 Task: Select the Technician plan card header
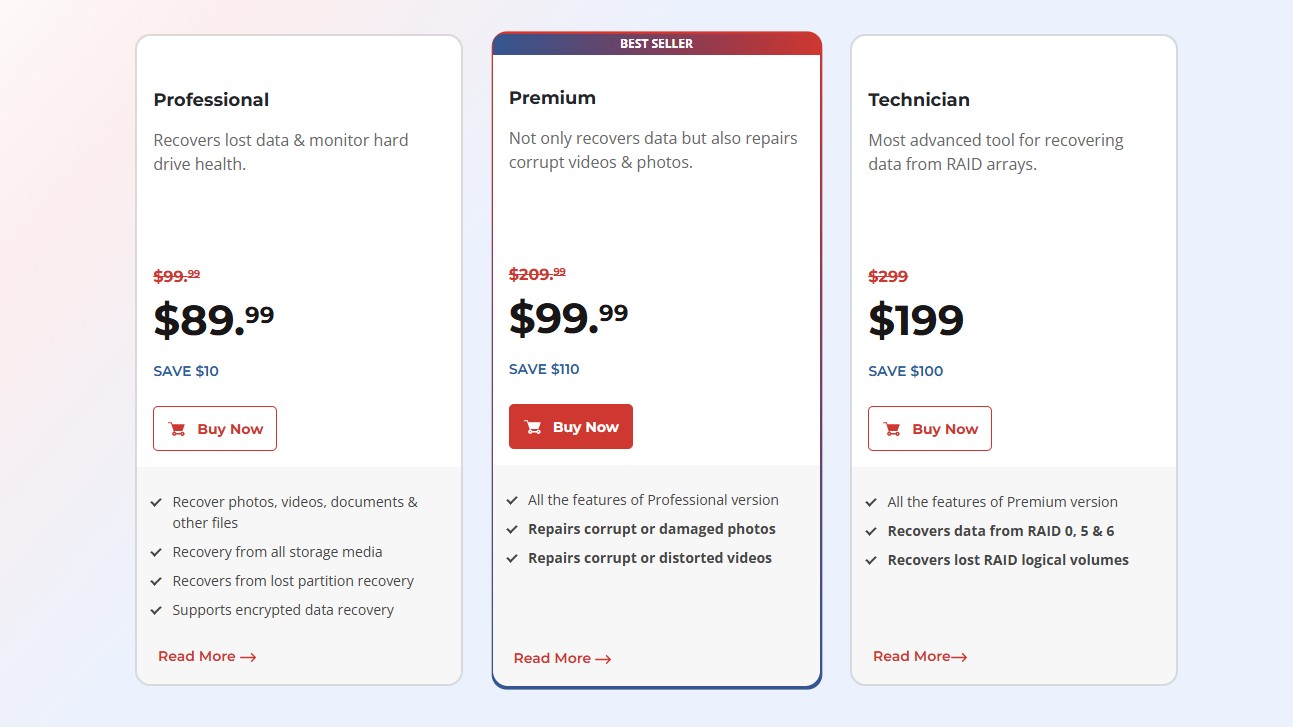(x=919, y=100)
